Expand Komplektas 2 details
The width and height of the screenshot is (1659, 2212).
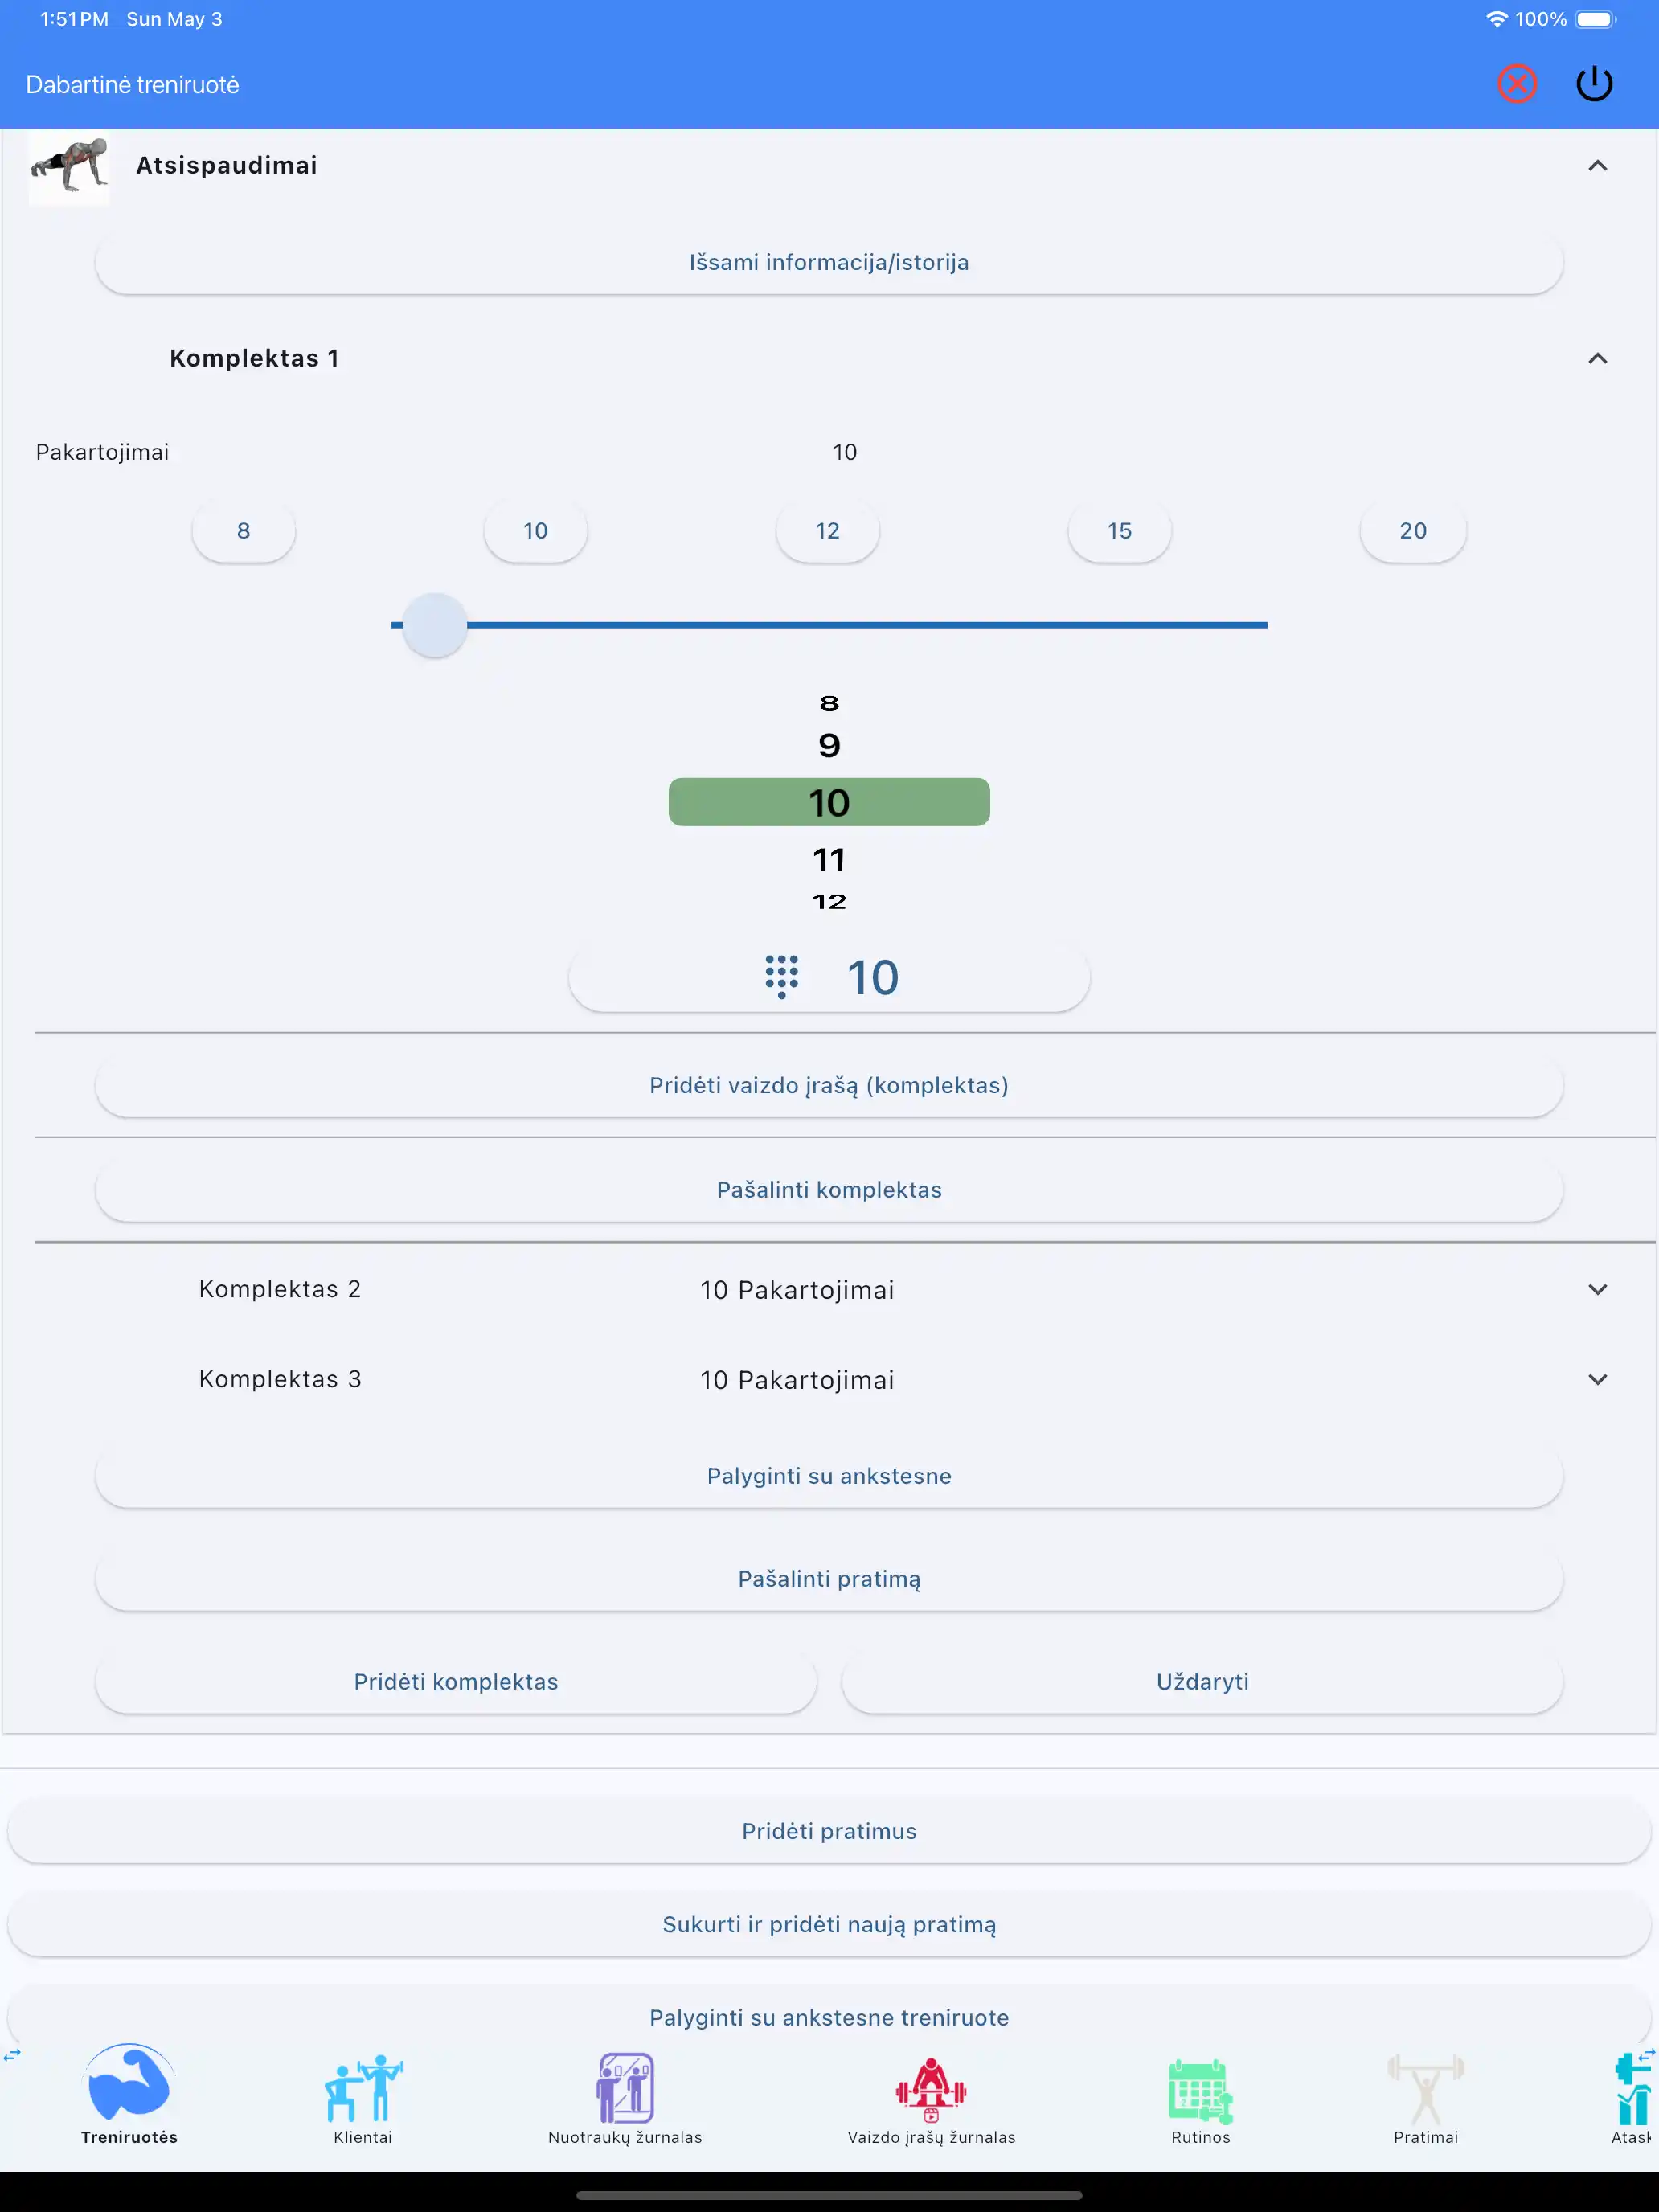[1597, 1289]
